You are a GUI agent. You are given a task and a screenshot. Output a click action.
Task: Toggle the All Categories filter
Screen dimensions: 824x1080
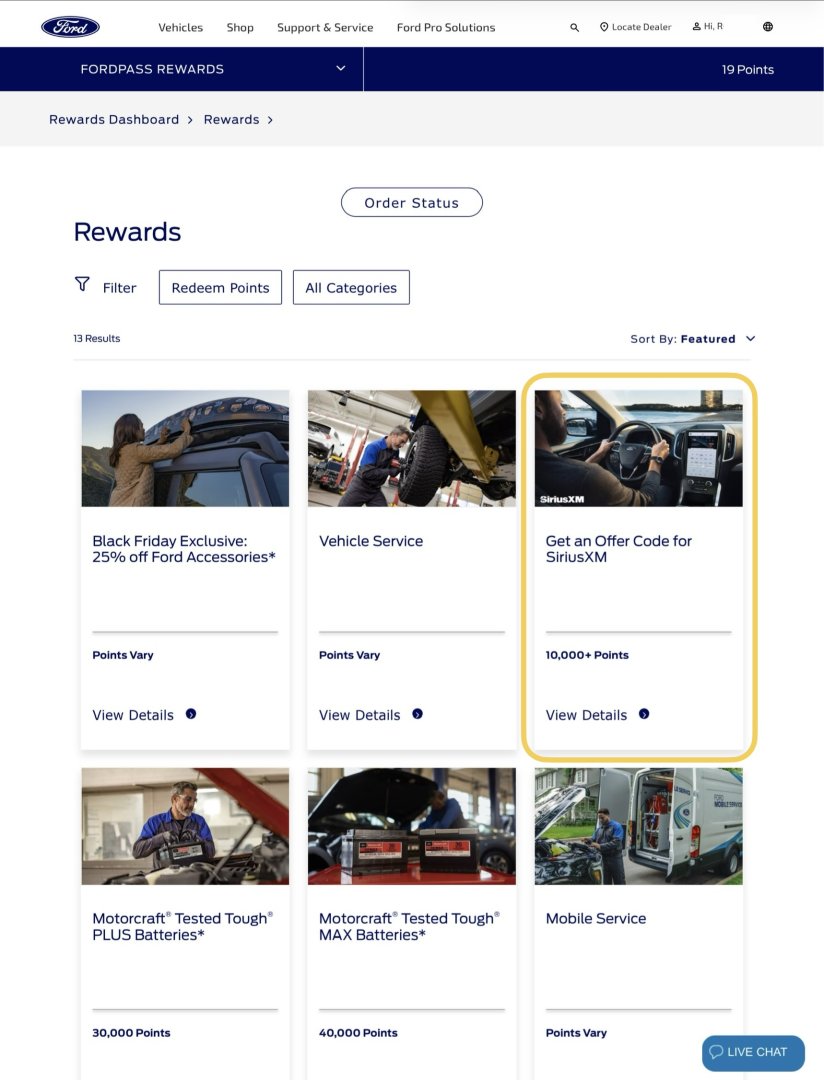click(351, 287)
